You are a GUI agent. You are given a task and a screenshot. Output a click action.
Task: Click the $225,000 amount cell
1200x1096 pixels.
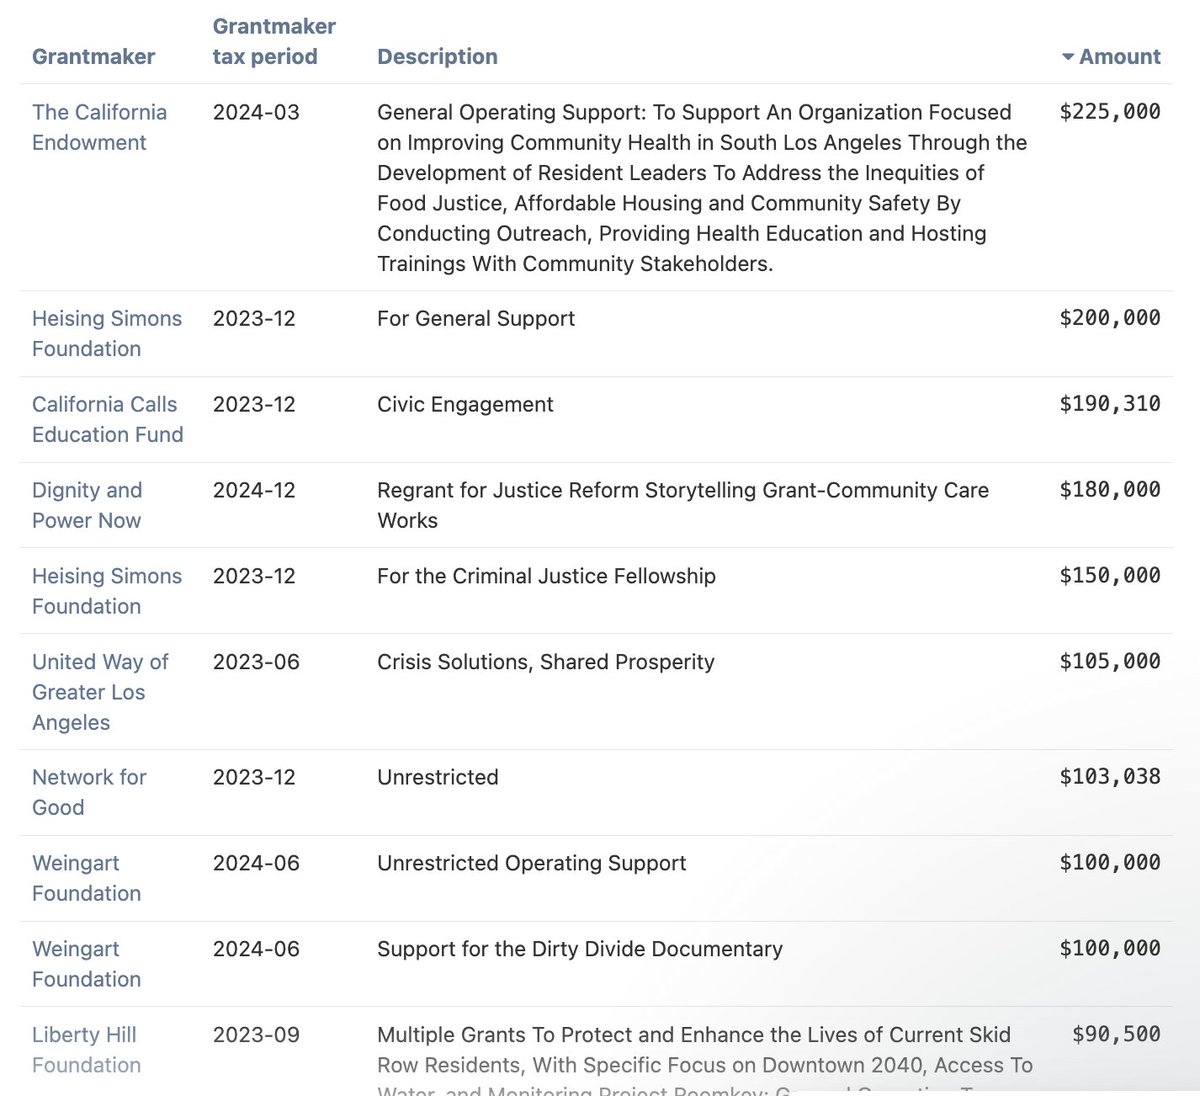[1109, 112]
